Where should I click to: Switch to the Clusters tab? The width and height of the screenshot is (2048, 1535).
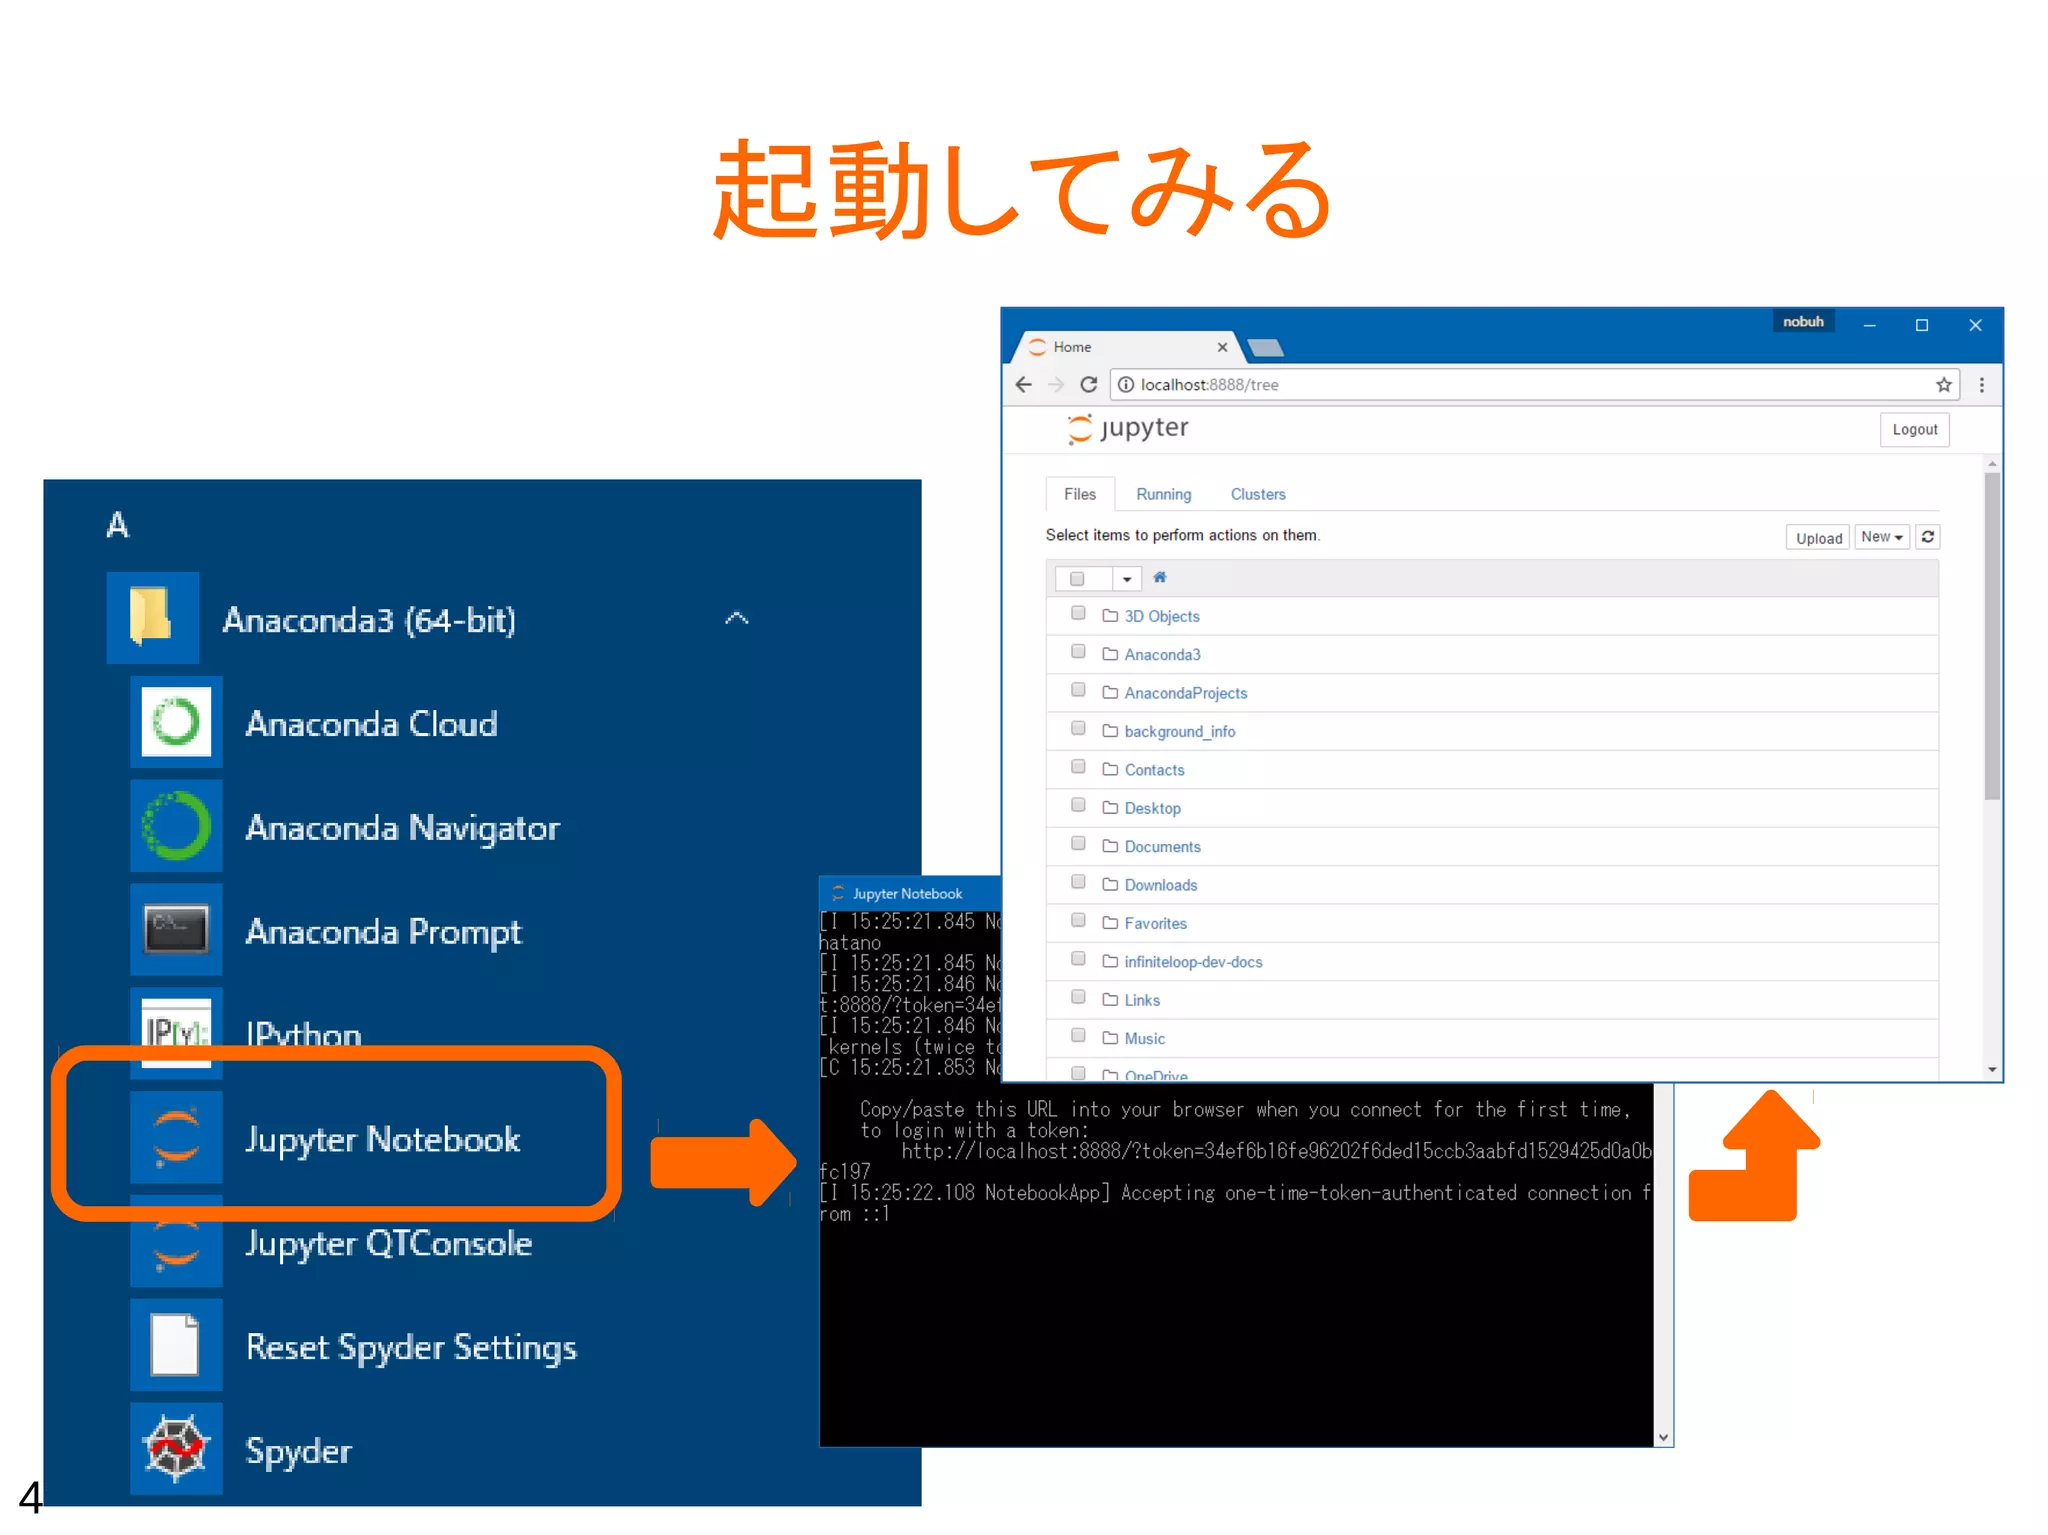coord(1258,494)
